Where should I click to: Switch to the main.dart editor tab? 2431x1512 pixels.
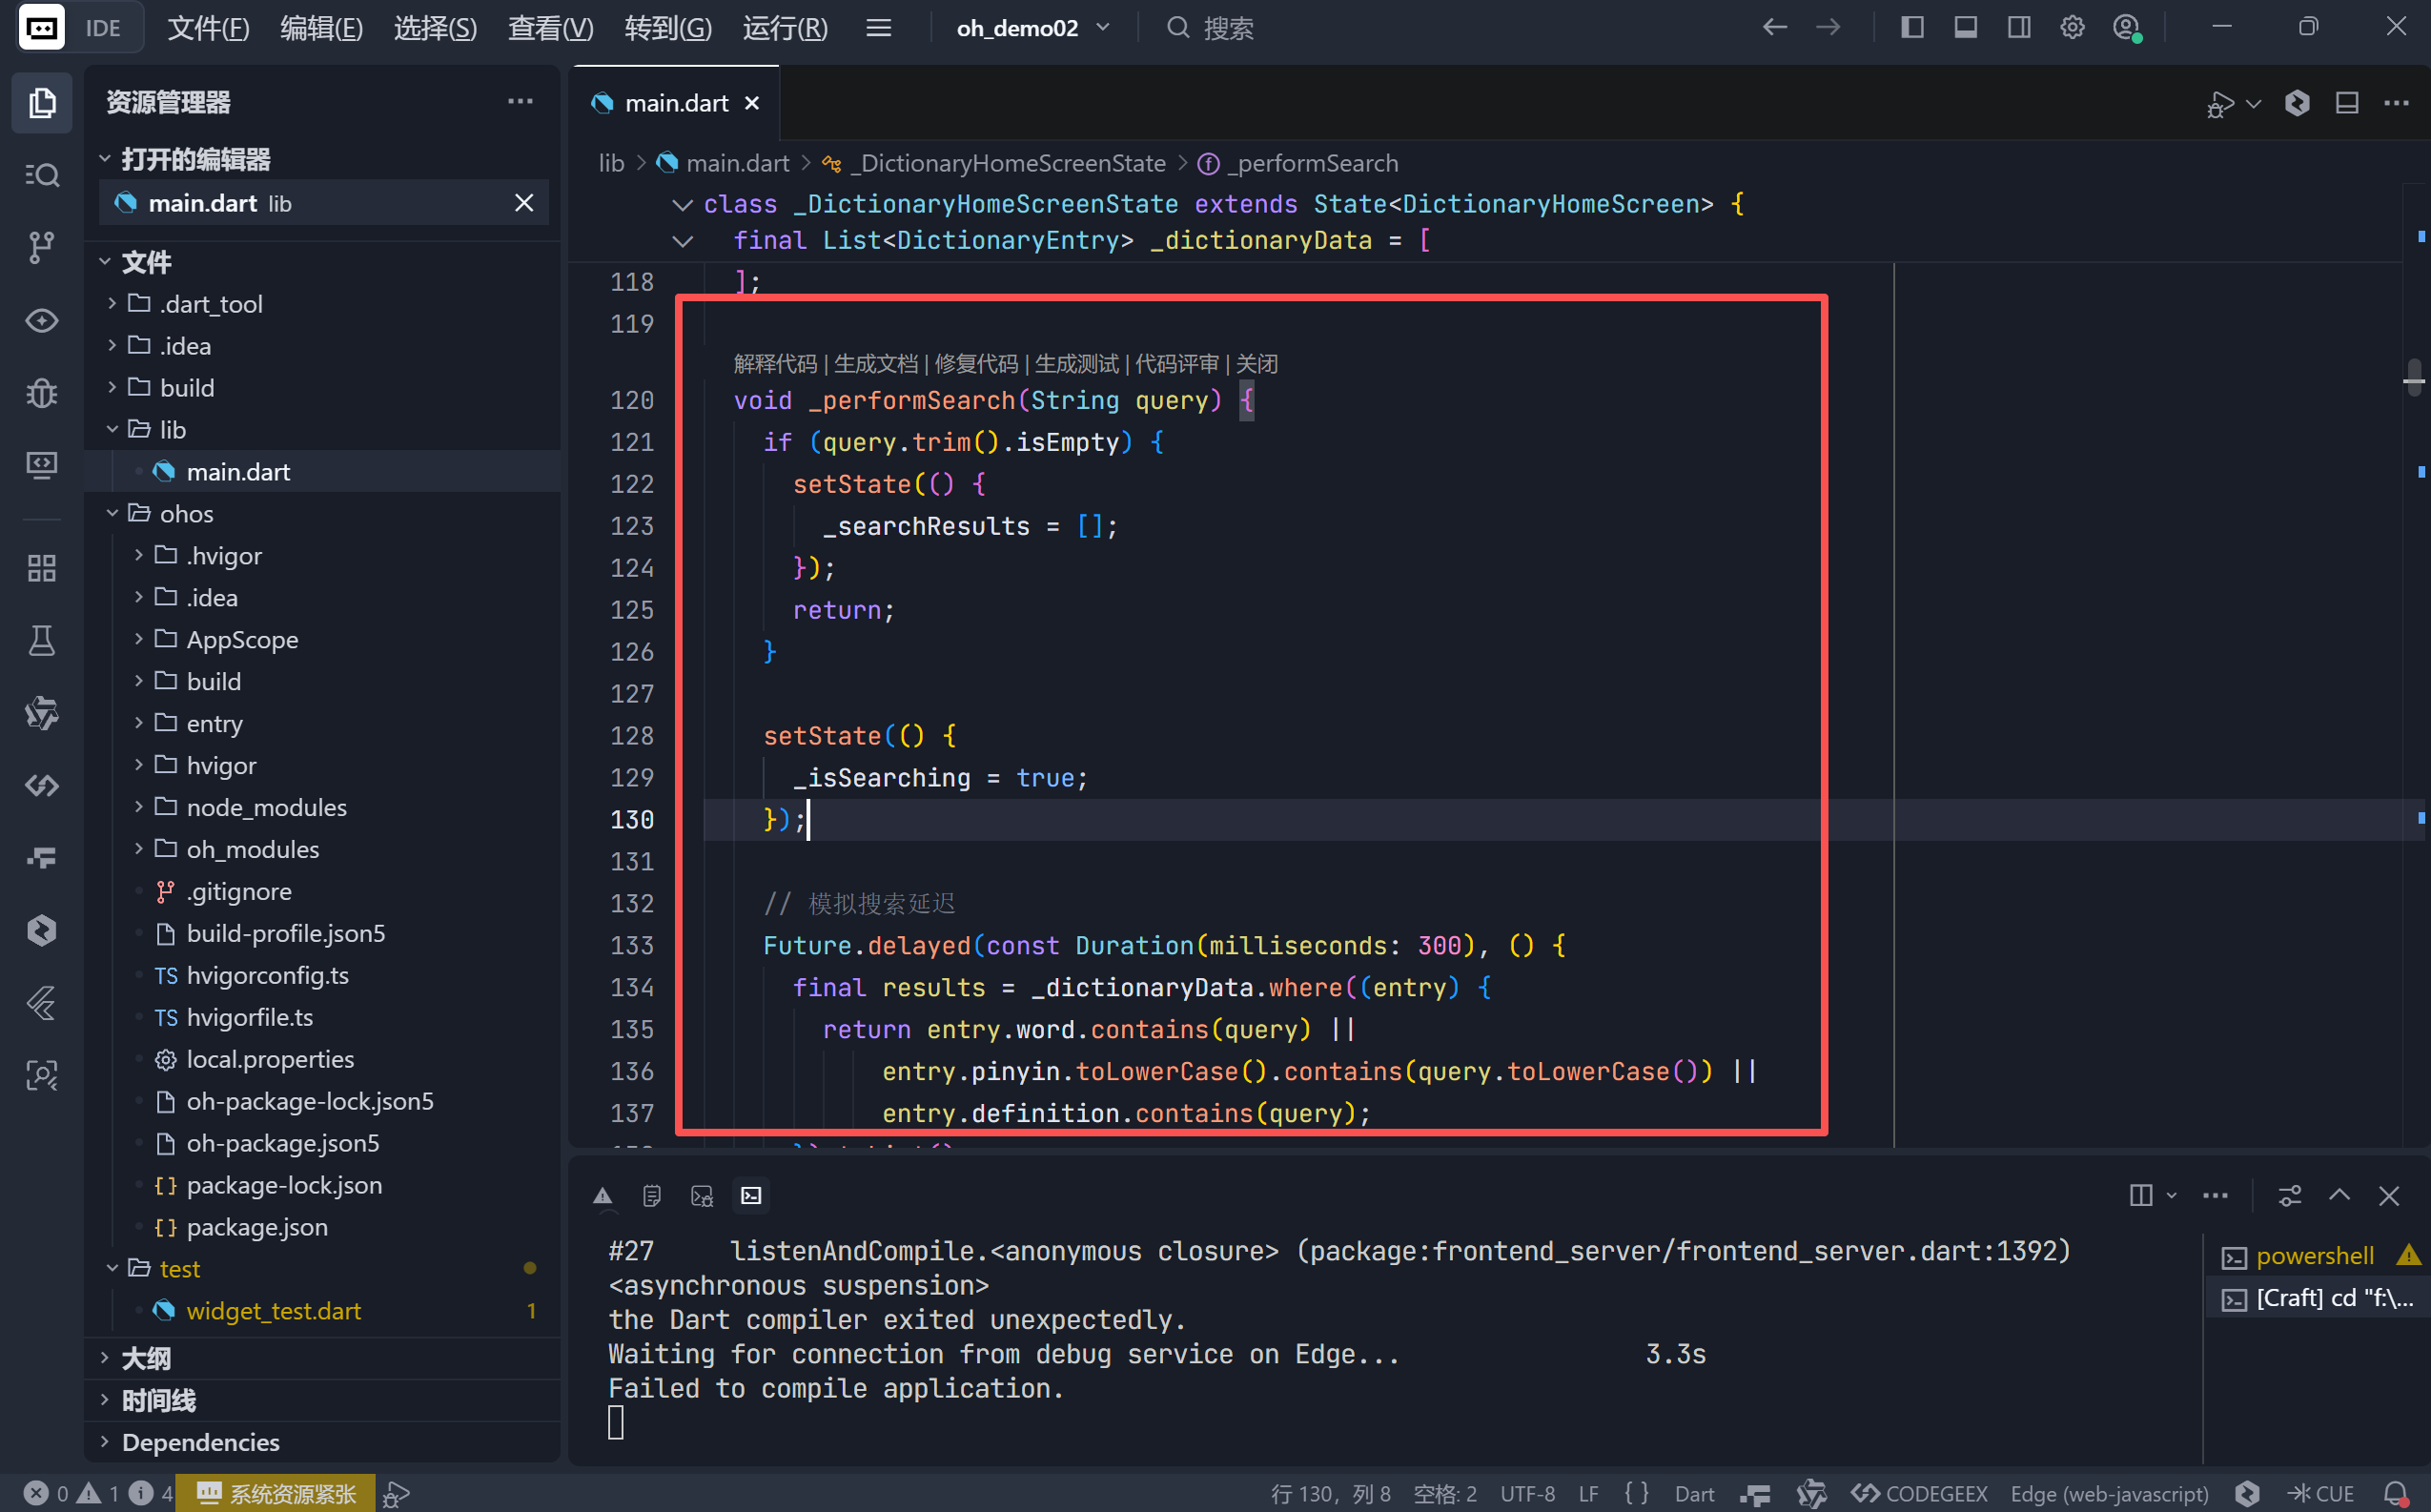click(x=676, y=103)
